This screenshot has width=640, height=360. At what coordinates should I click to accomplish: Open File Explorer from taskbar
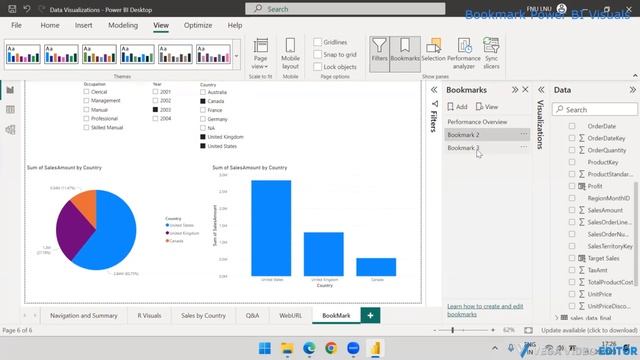click(287, 348)
